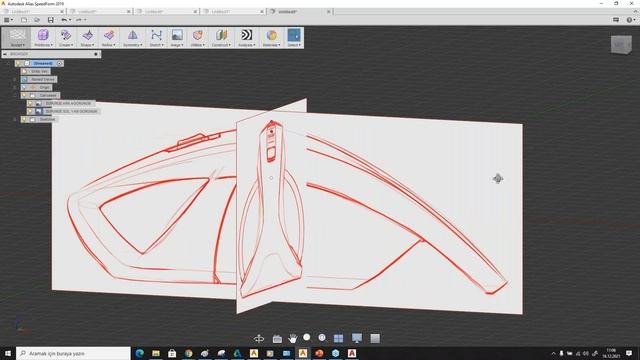Open the viewports layout icon
640x360 pixels.
click(338, 338)
